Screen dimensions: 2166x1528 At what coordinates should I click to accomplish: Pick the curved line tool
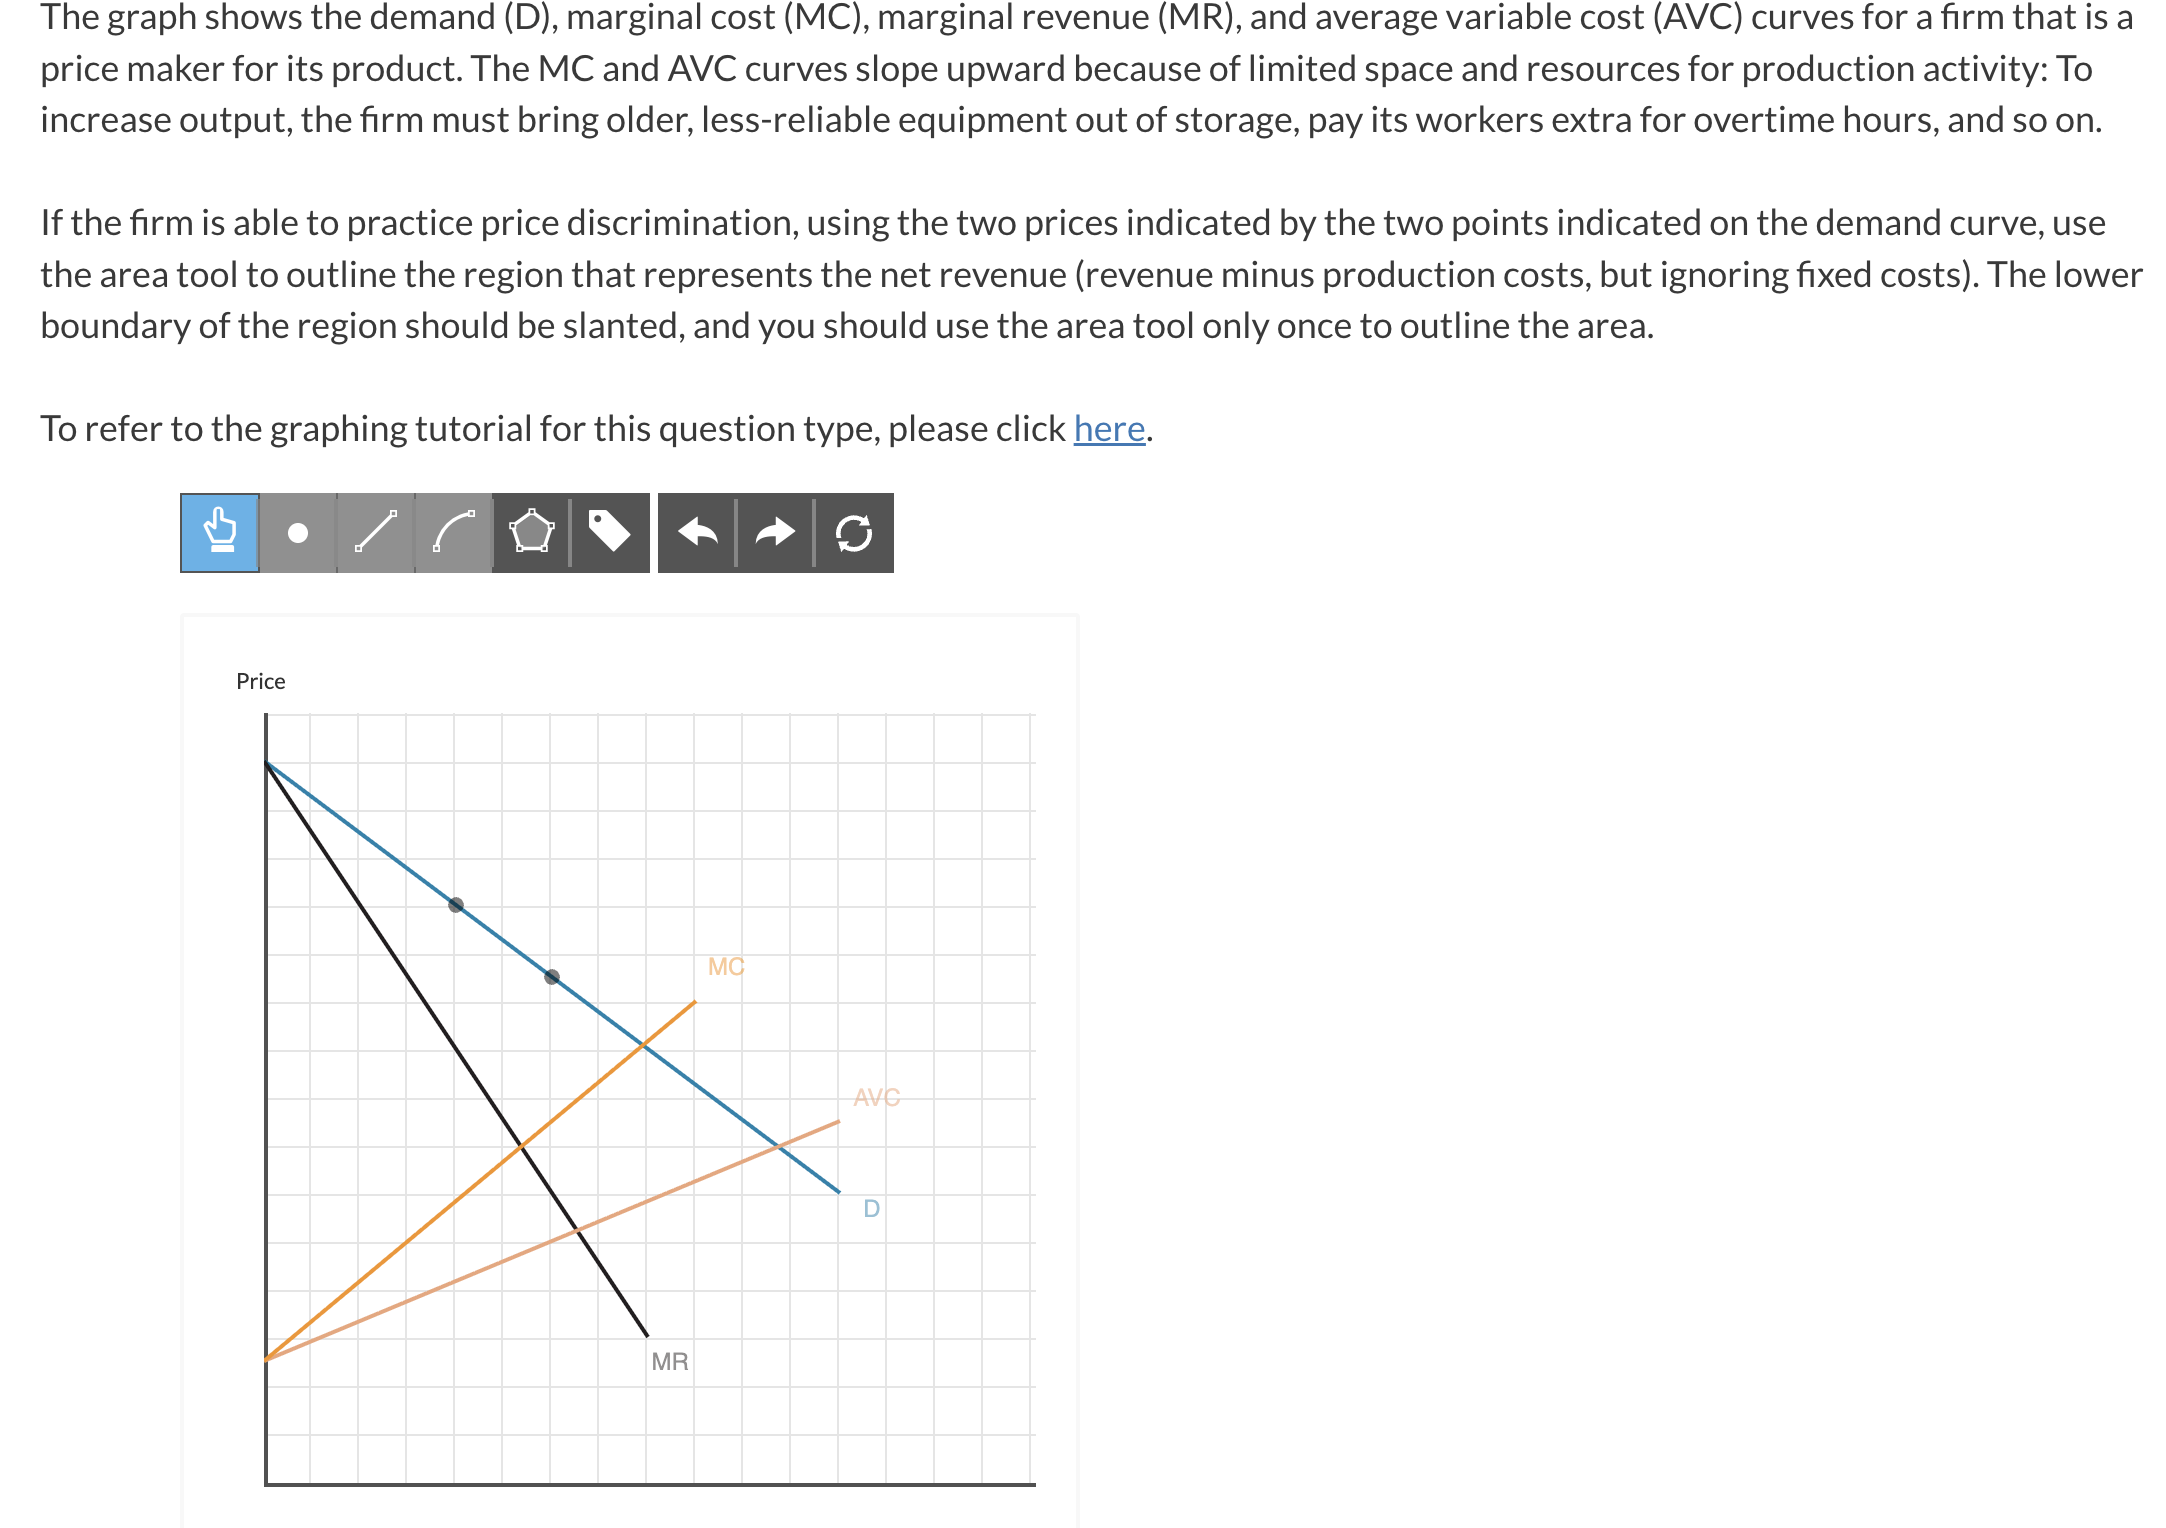[x=452, y=533]
